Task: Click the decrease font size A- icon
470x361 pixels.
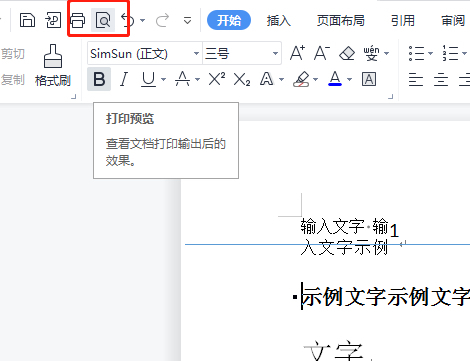Action: 322,53
